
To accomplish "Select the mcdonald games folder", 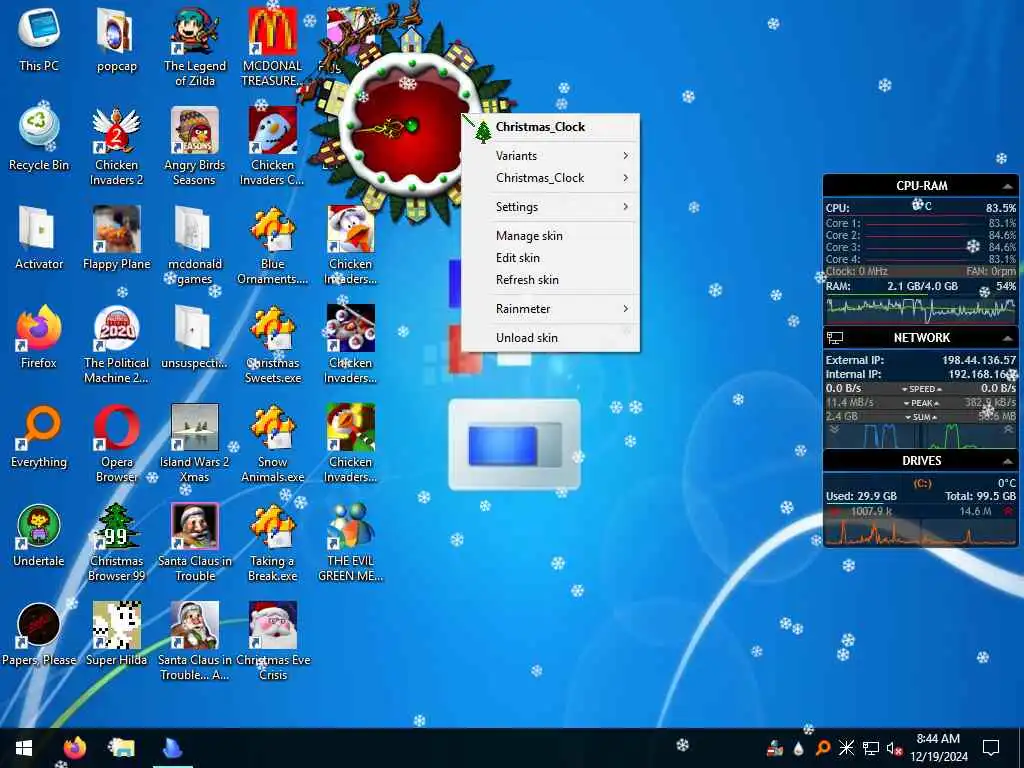I will [x=195, y=245].
